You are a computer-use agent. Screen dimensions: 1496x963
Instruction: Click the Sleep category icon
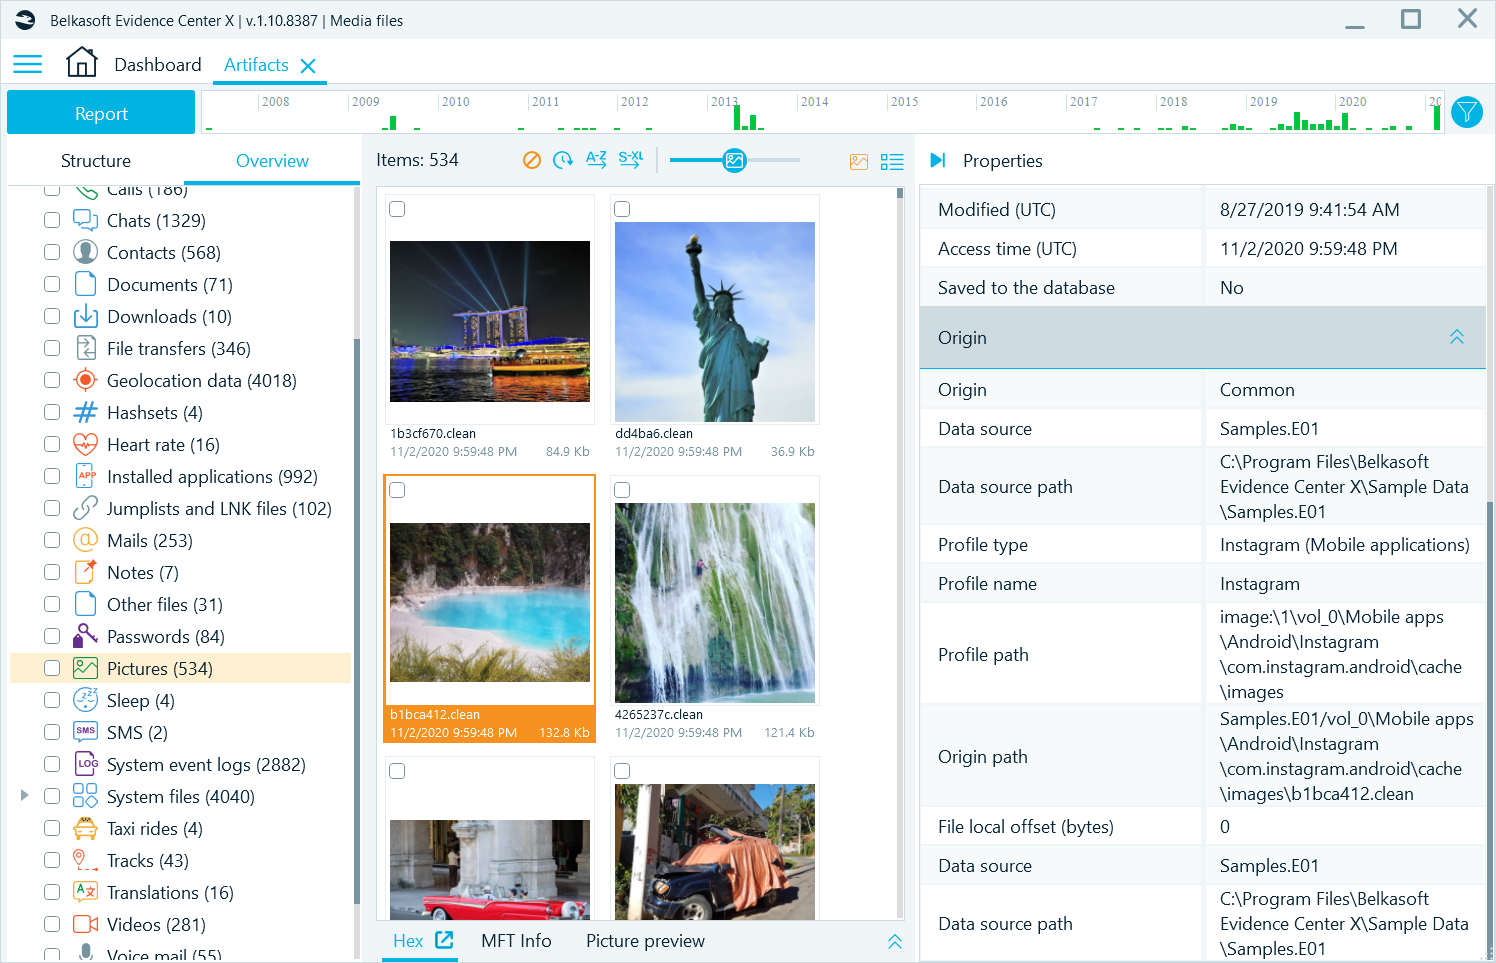tap(85, 700)
